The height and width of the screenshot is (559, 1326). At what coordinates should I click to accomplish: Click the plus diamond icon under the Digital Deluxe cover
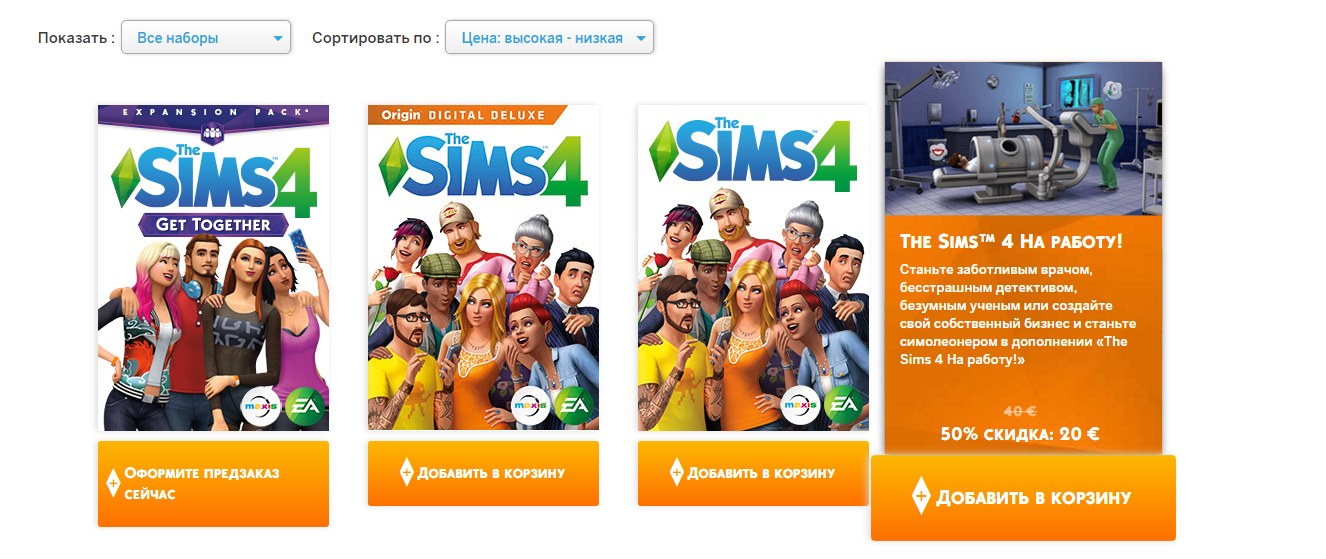(x=406, y=472)
